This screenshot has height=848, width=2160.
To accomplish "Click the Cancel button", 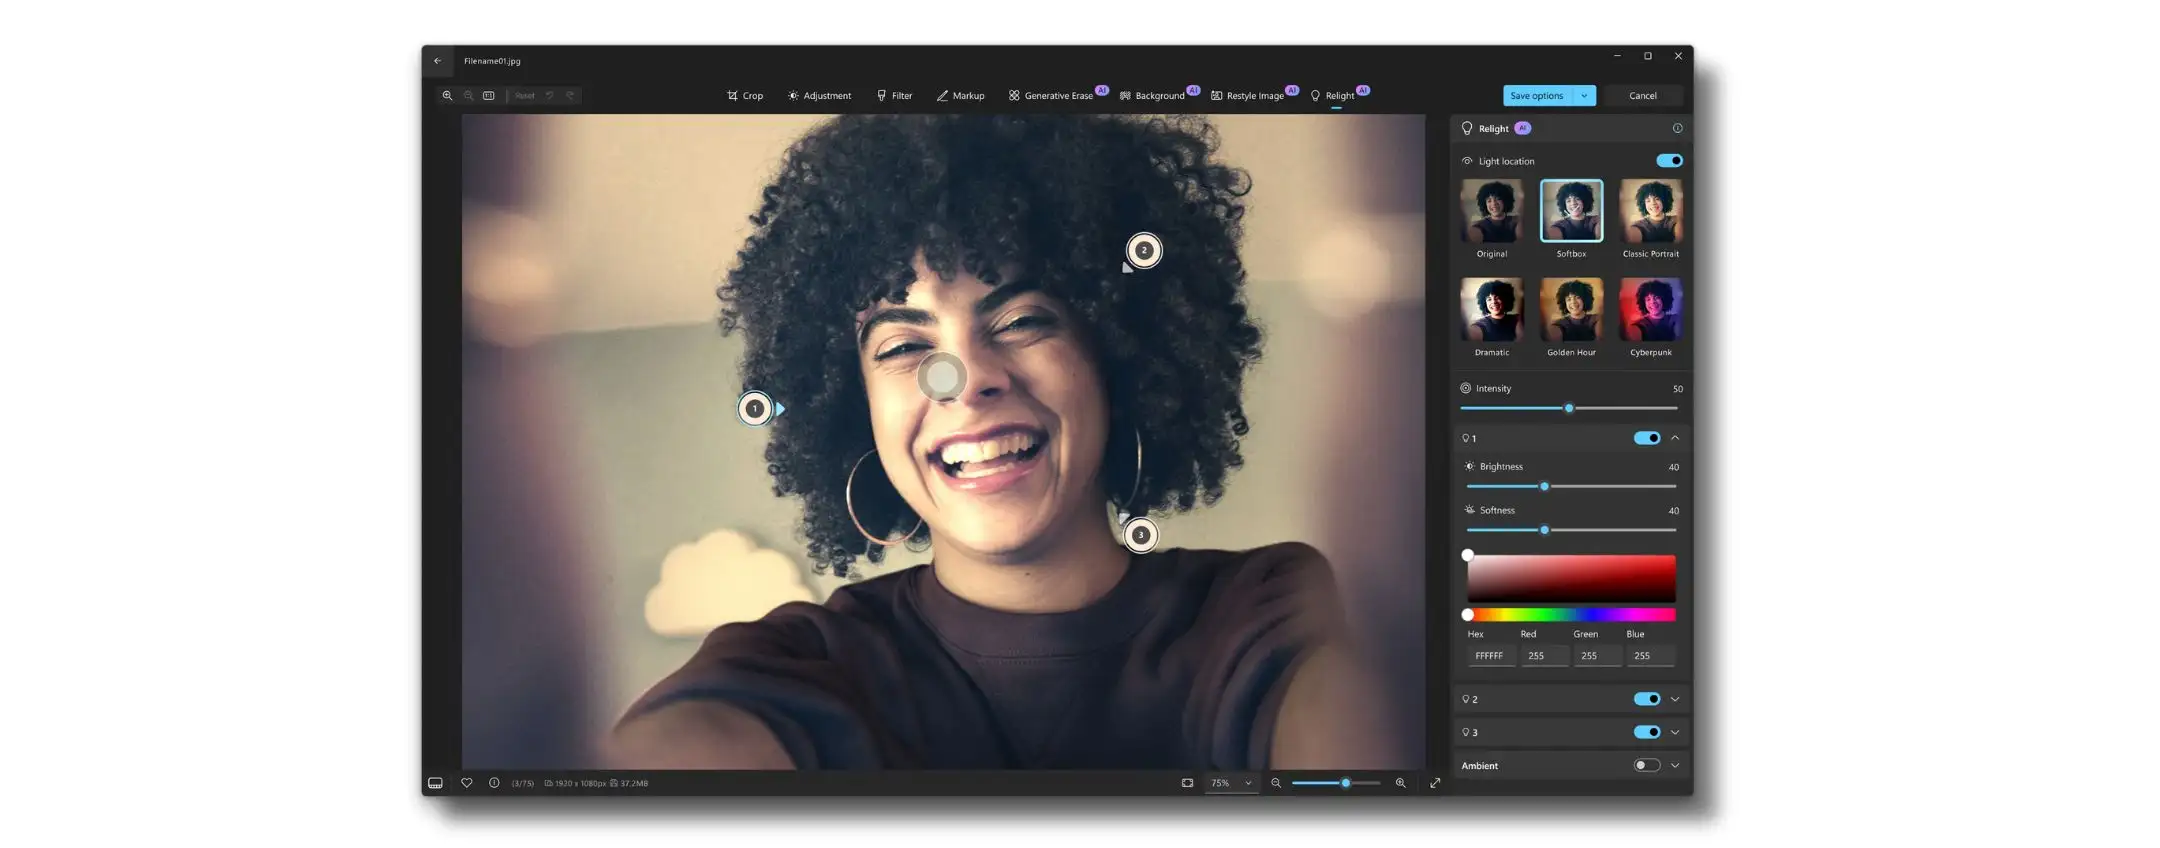I will (1642, 96).
